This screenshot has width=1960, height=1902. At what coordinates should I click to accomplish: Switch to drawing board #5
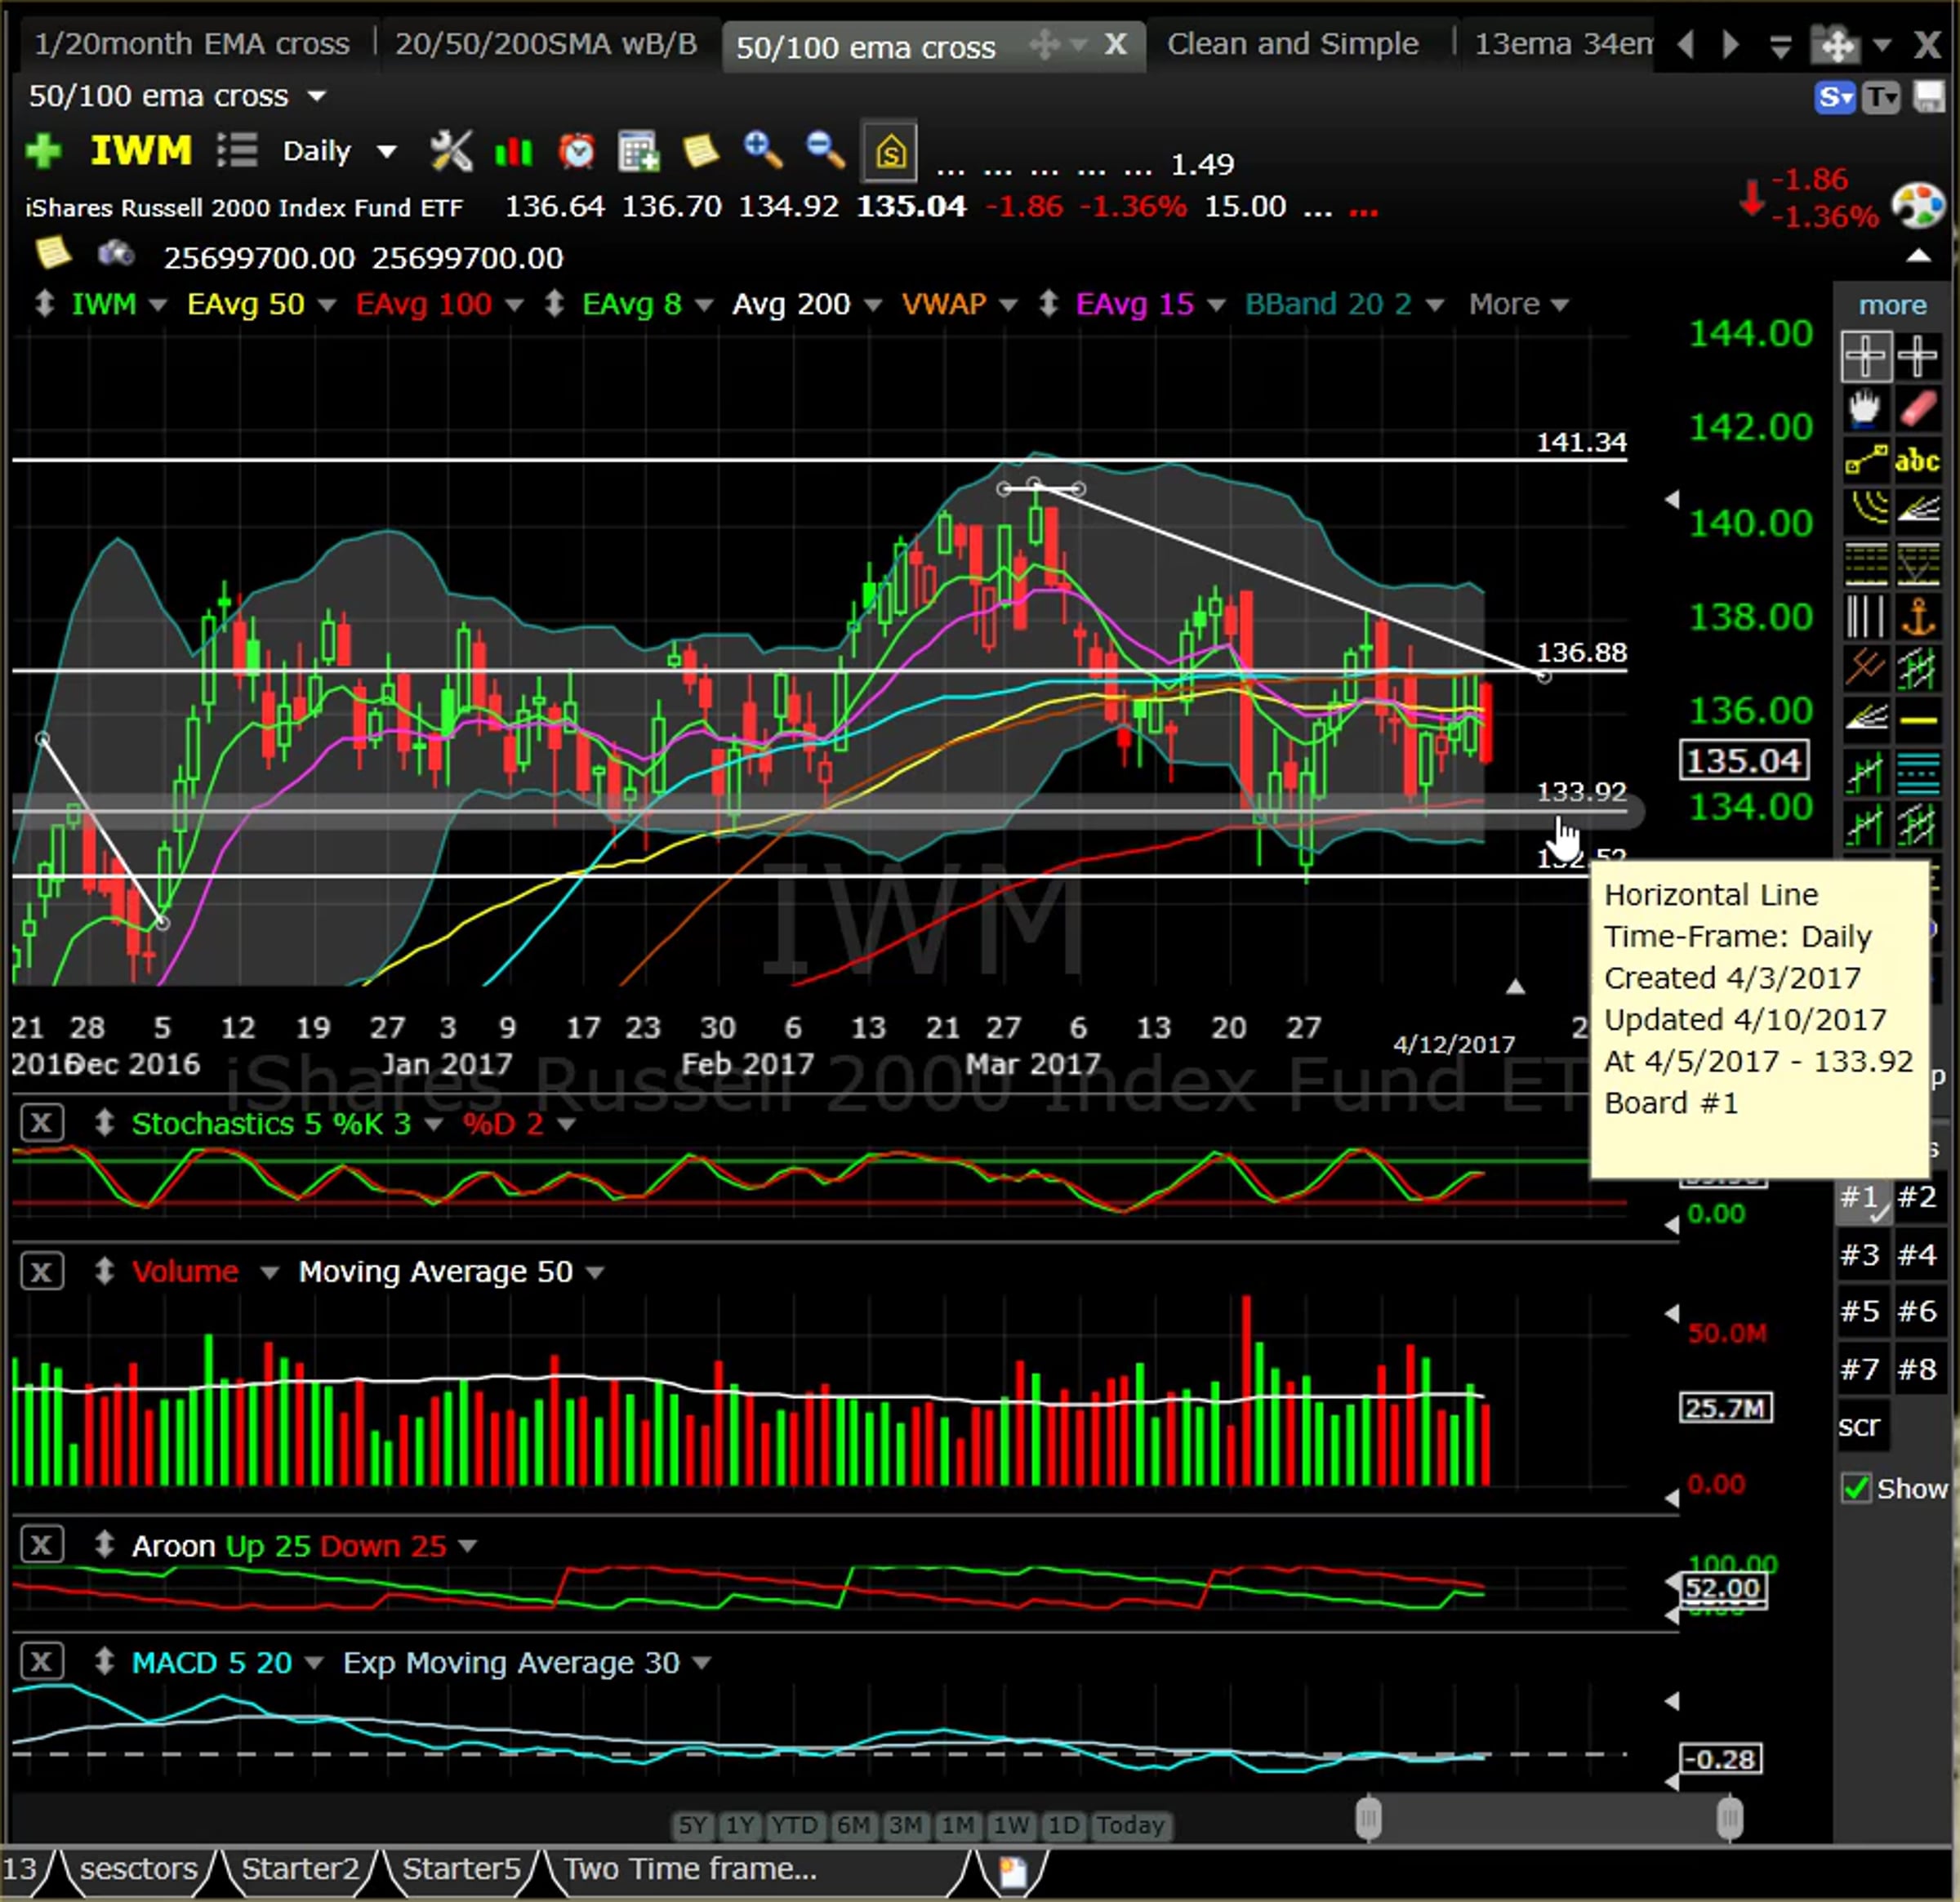(x=1860, y=1311)
